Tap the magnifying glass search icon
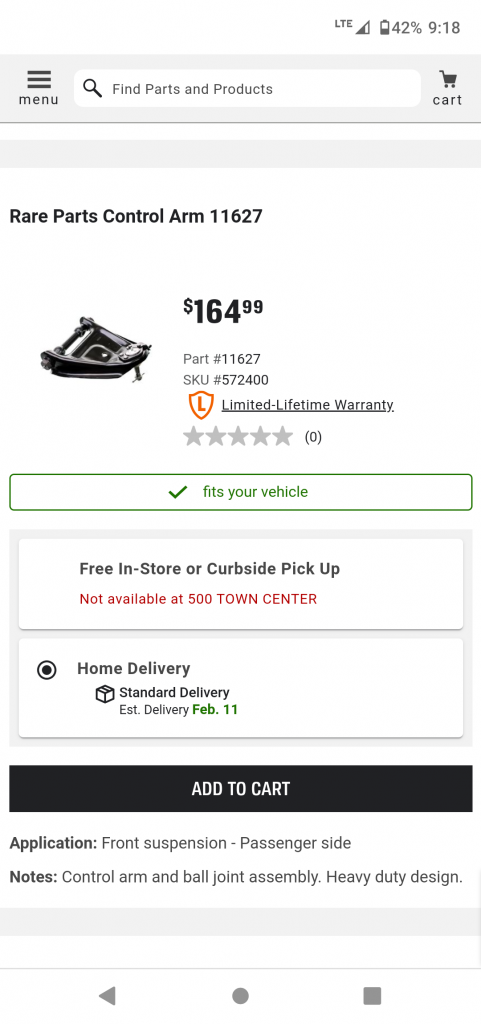The image size is (481, 1024). (x=93, y=88)
